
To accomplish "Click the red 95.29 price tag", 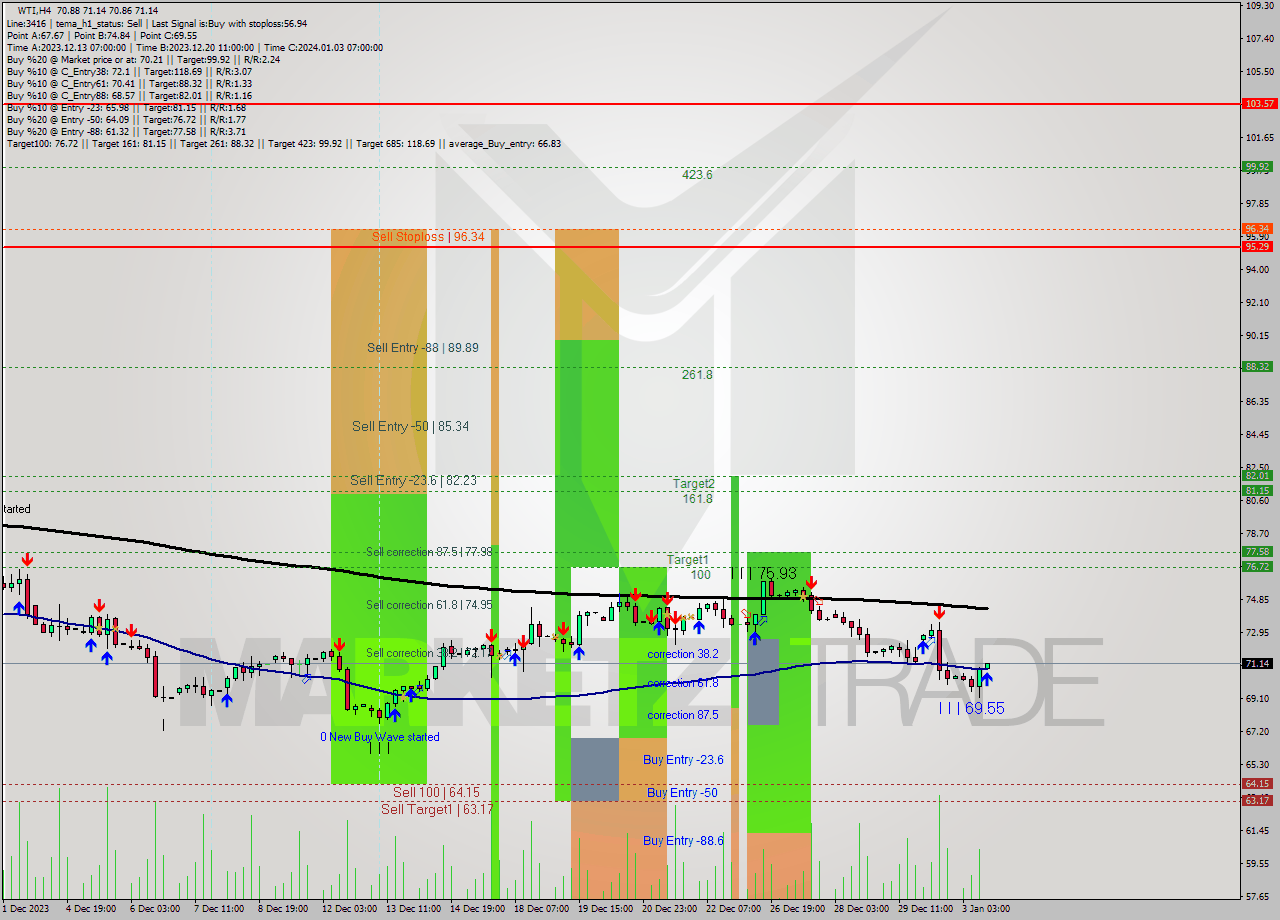I will click(x=1257, y=246).
